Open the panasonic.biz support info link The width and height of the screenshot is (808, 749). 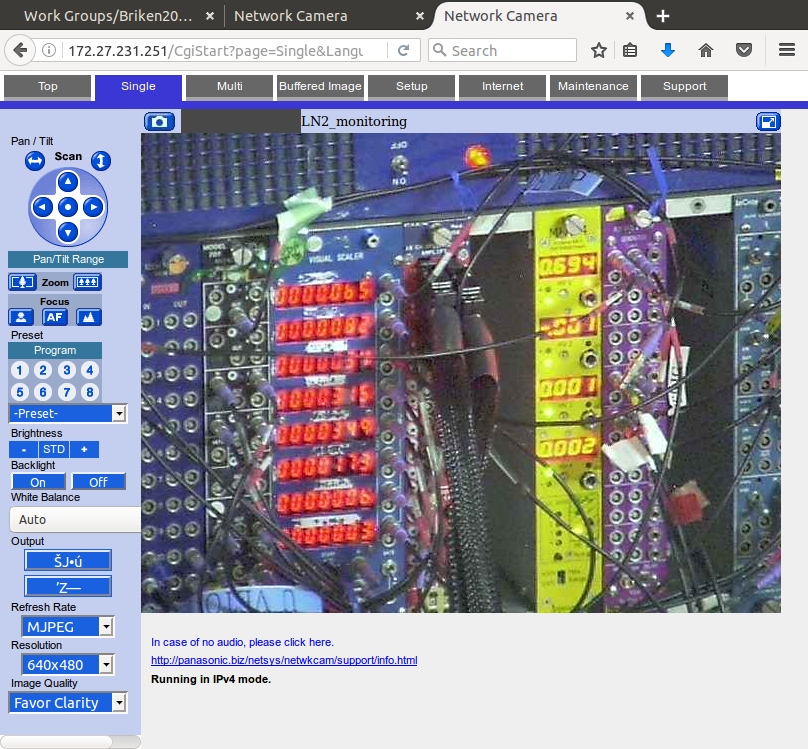284,661
